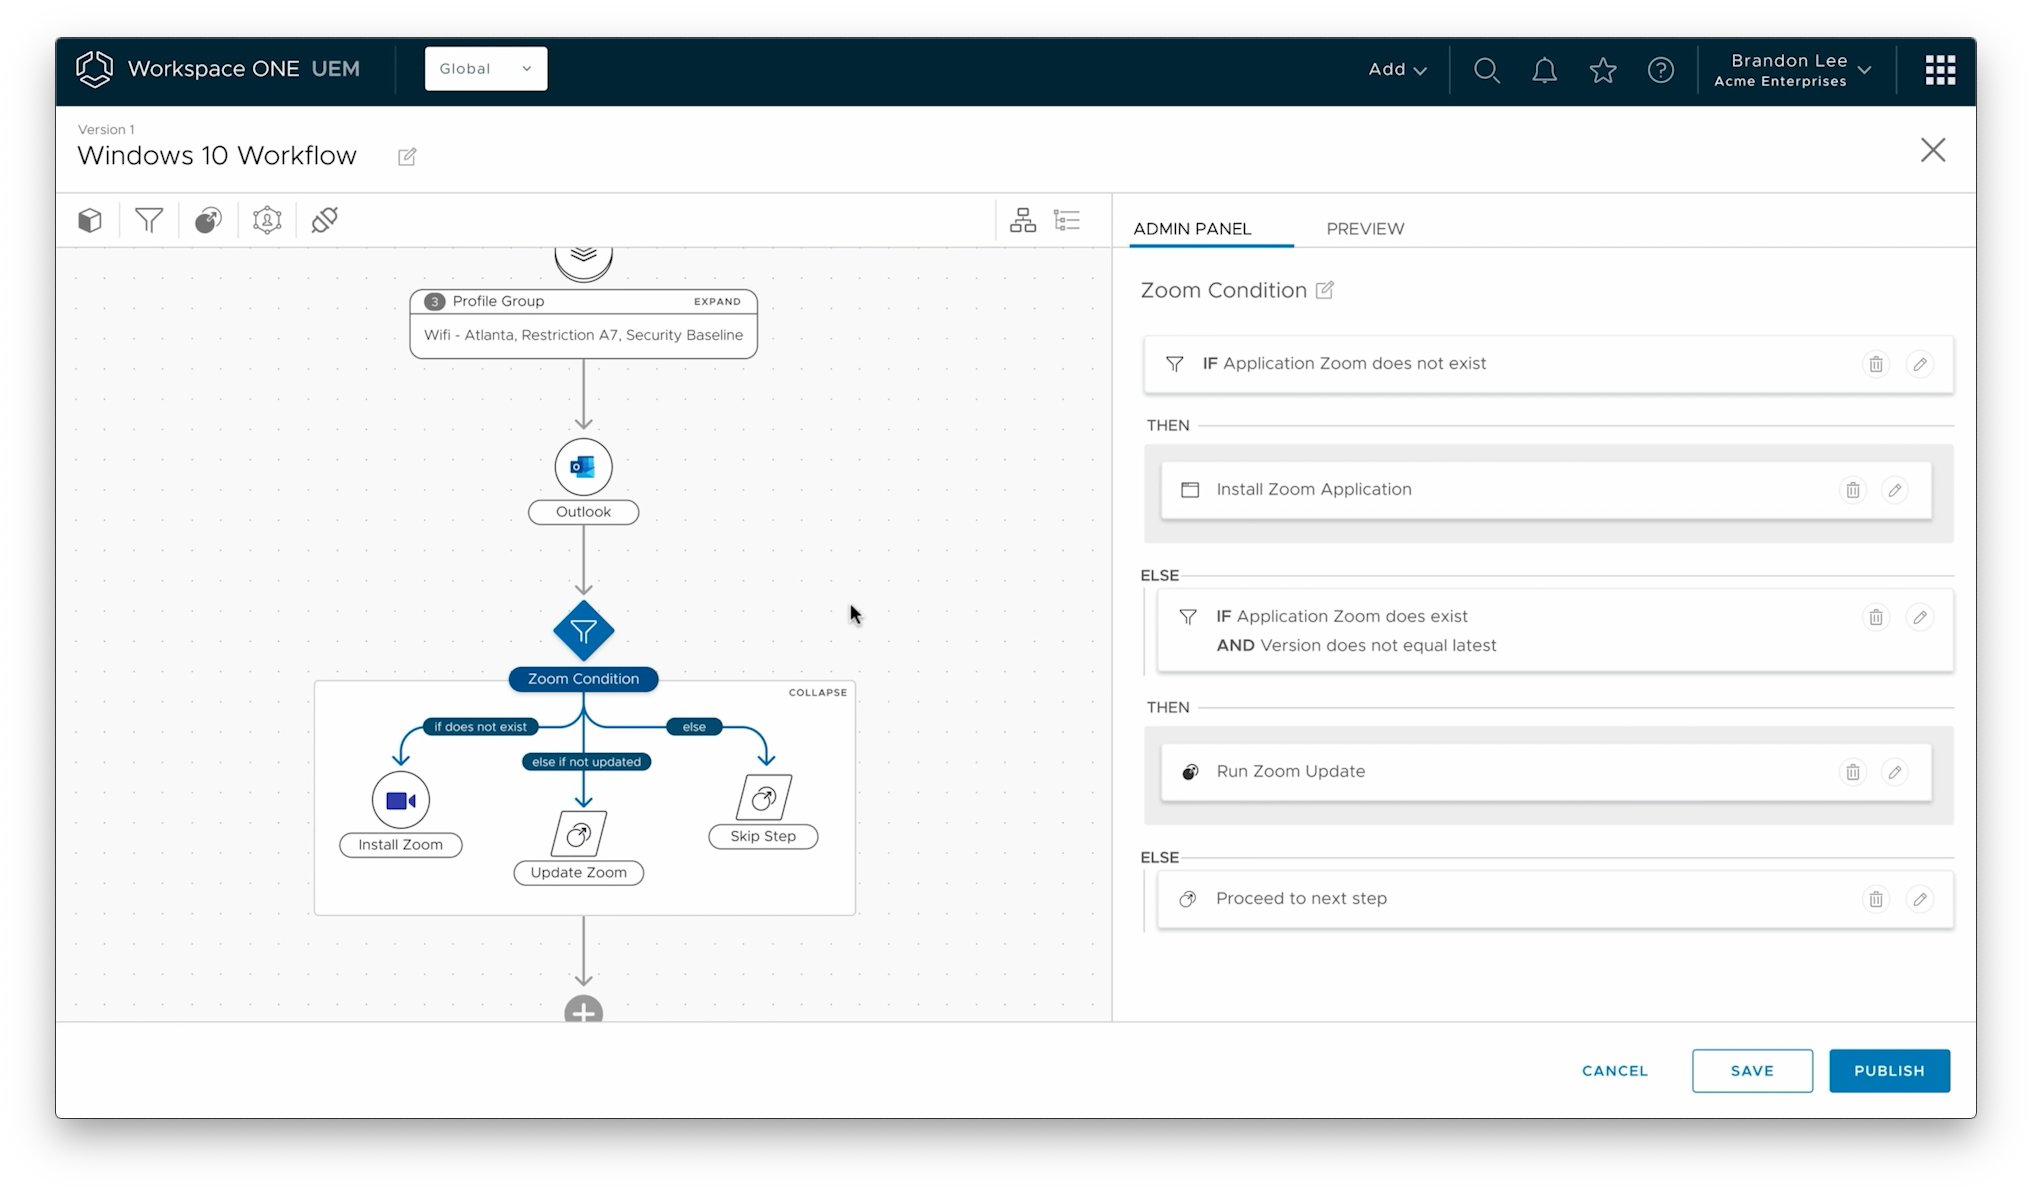Click CANCEL
This screenshot has width=2032, height=1192.
[1614, 1071]
